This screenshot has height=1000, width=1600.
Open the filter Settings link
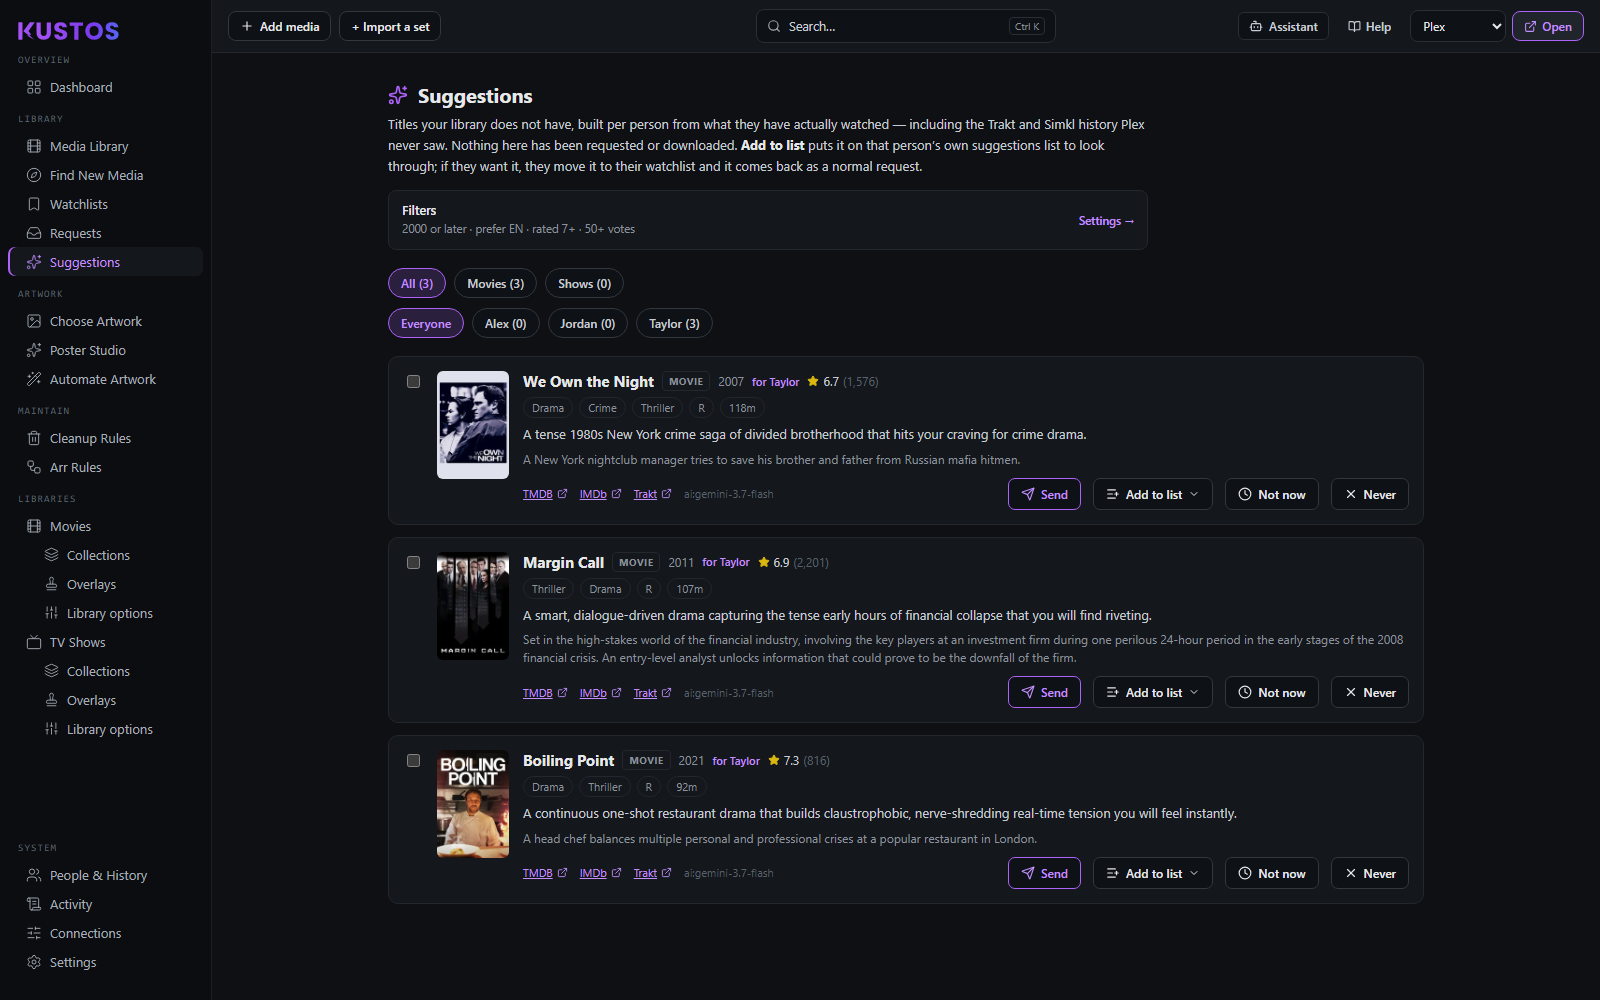(1106, 221)
